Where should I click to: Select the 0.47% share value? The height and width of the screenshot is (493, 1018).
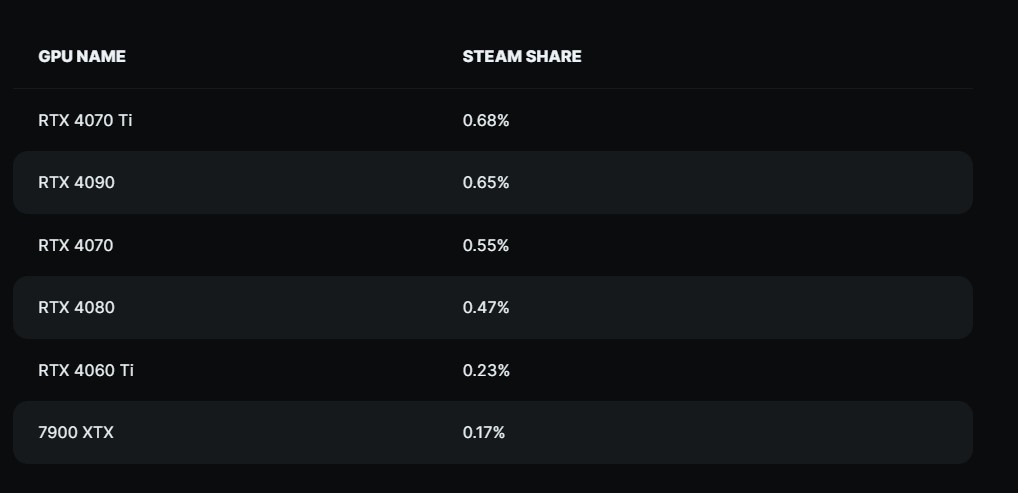[486, 308]
